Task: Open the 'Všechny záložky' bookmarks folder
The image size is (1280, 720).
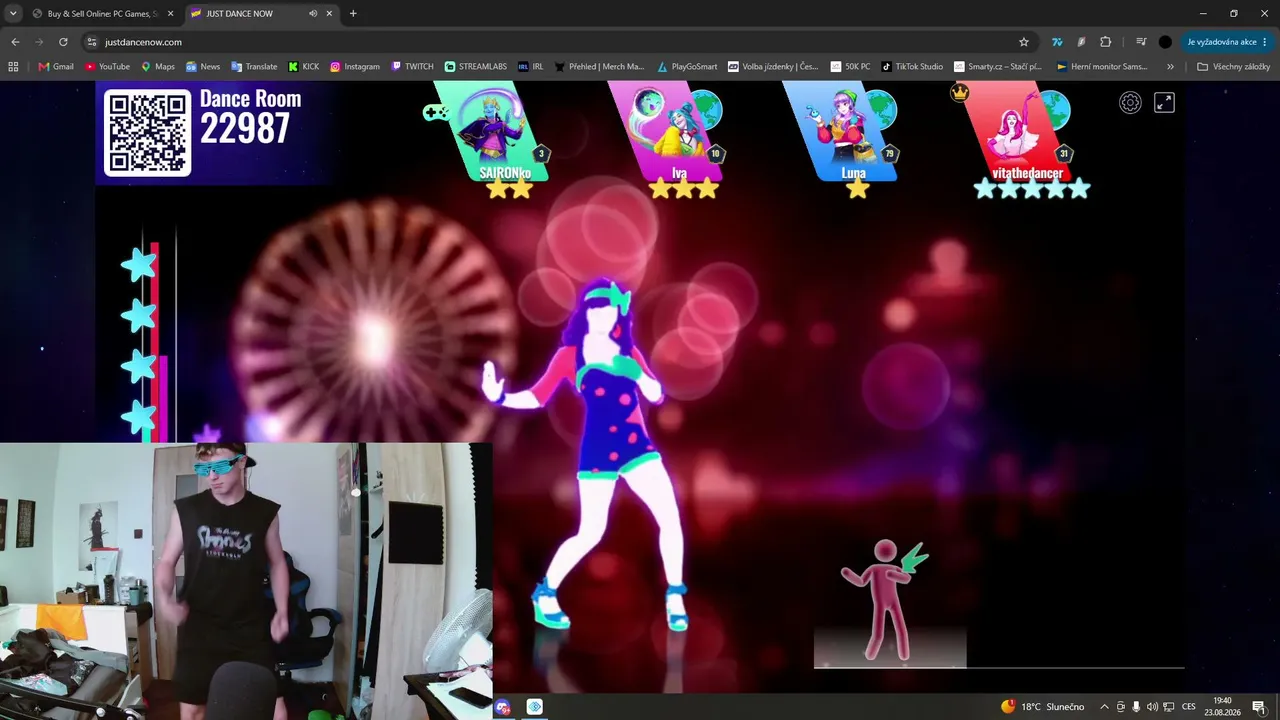Action: 1233,67
